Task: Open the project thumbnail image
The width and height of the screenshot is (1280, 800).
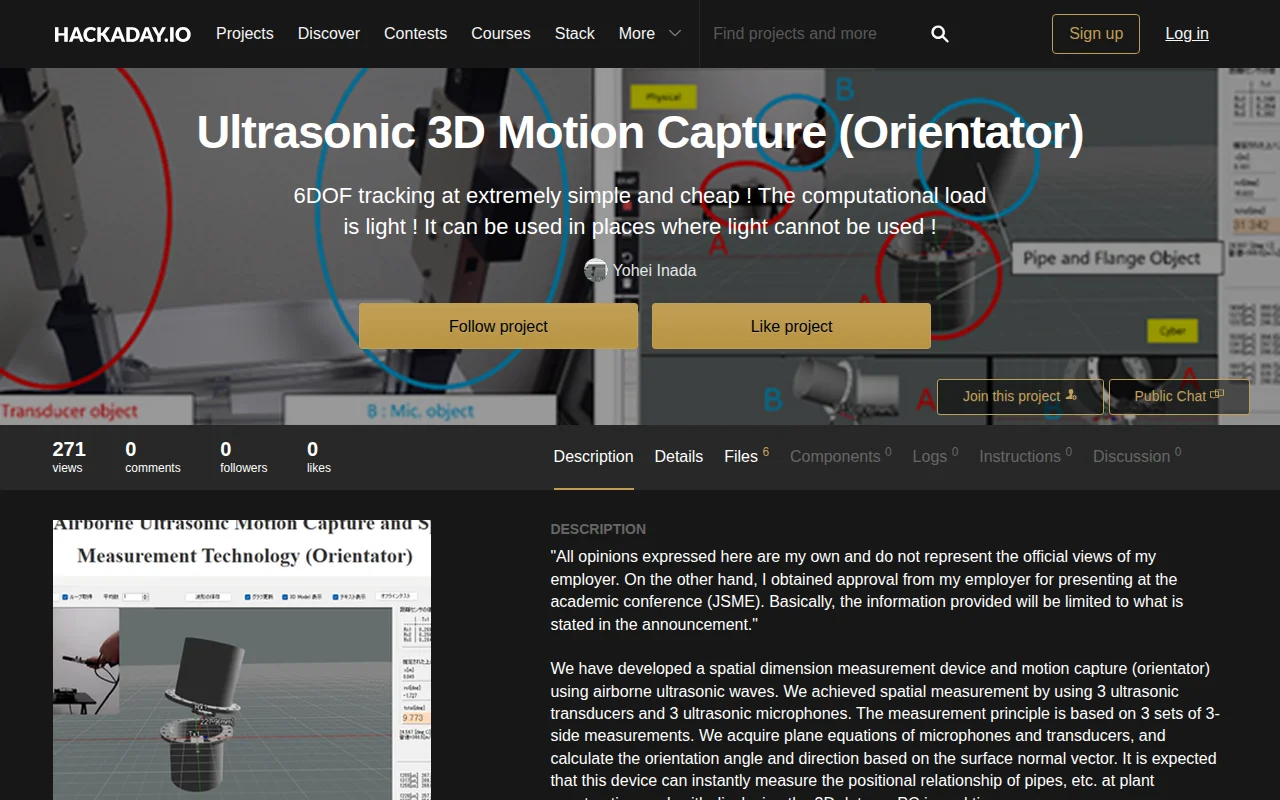Action: pos(242,660)
